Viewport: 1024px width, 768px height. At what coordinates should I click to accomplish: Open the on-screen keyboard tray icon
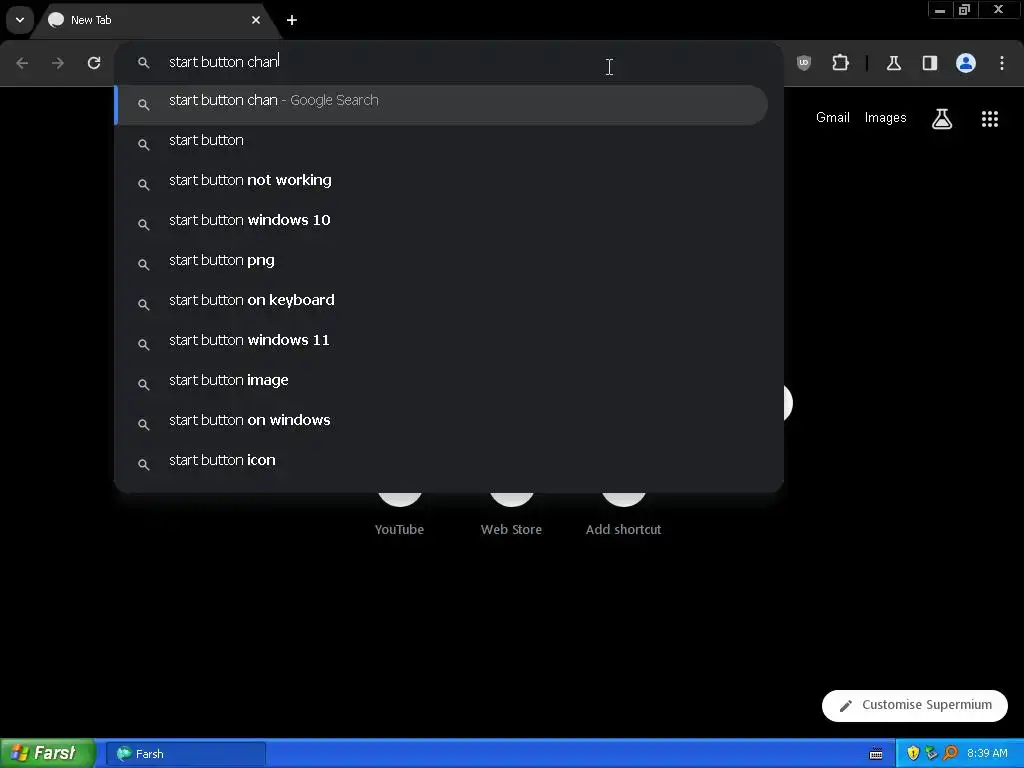pyautogui.click(x=876, y=754)
